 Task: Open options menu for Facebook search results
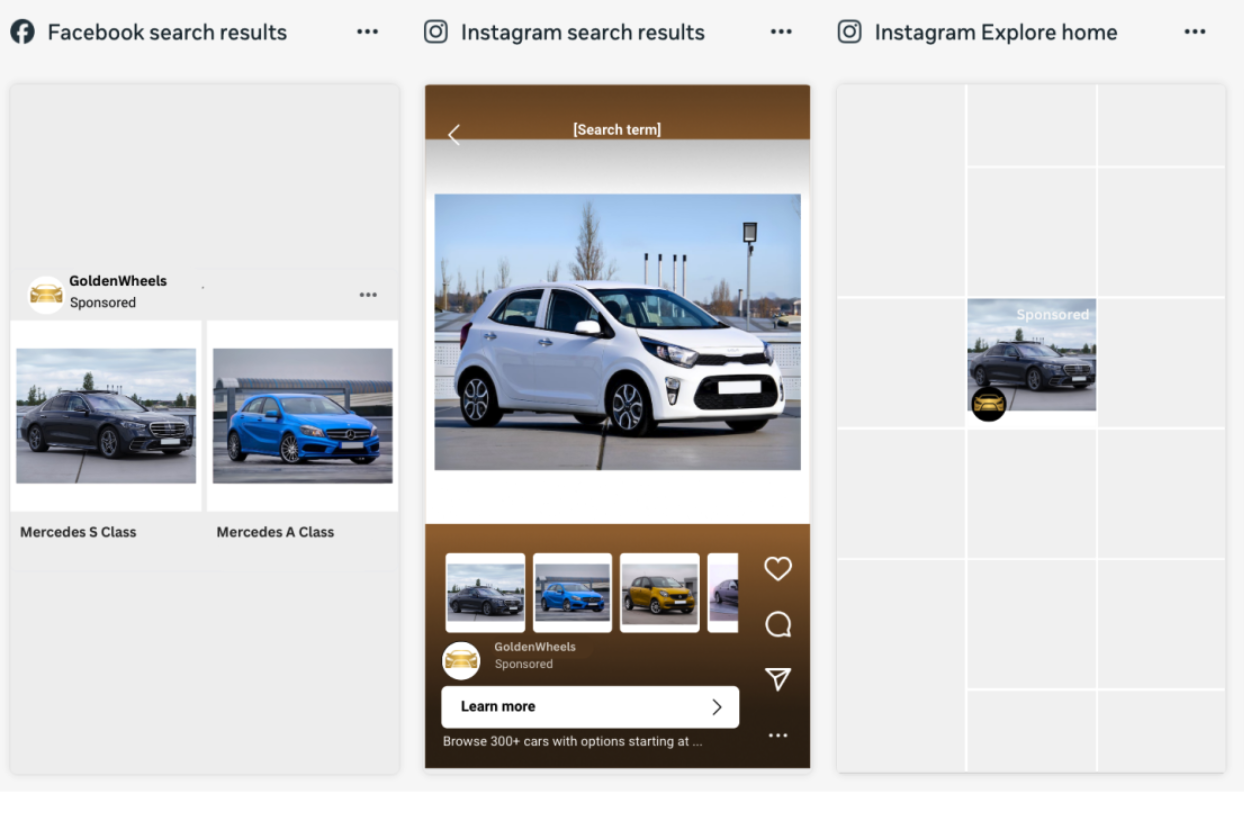367,32
